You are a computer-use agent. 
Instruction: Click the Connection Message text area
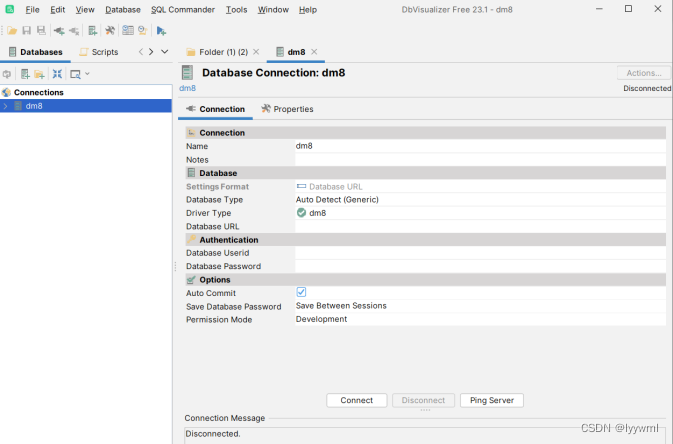point(425,435)
